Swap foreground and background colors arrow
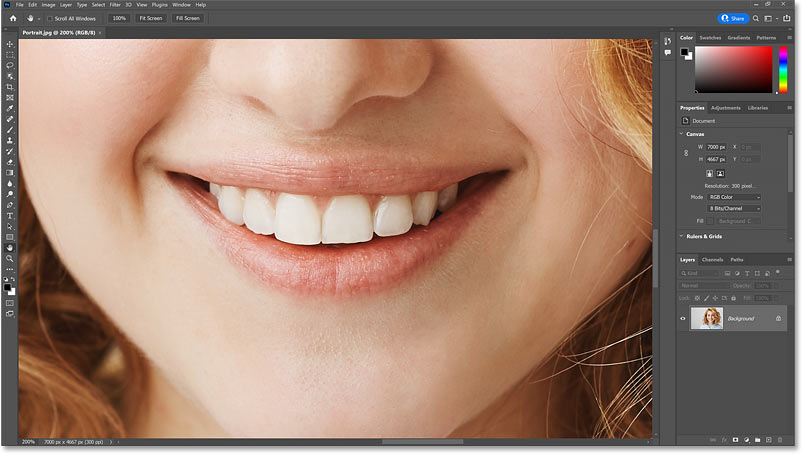This screenshot has width=803, height=455. pyautogui.click(x=13, y=279)
